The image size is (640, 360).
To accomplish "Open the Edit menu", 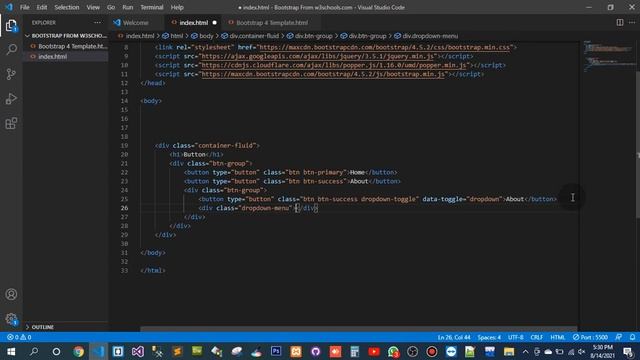I will (42, 7).
